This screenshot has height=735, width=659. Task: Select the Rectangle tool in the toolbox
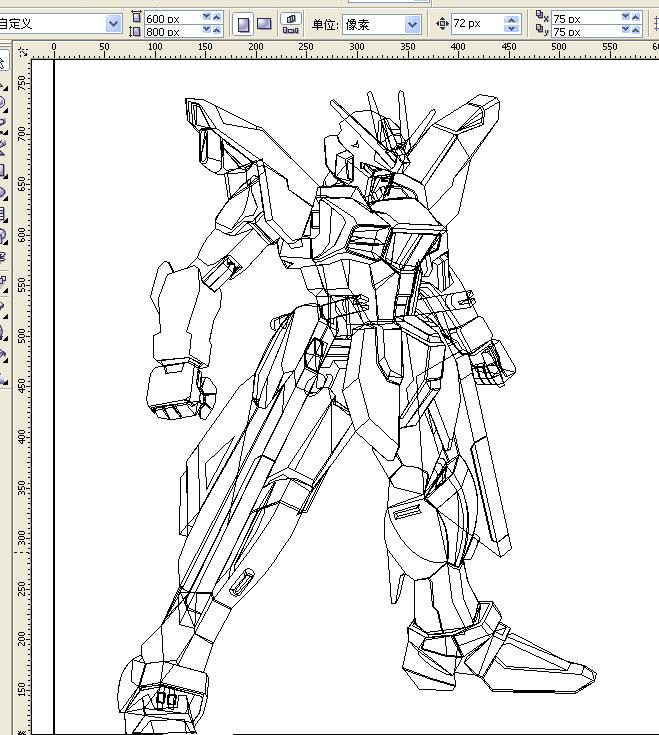coord(2,170)
